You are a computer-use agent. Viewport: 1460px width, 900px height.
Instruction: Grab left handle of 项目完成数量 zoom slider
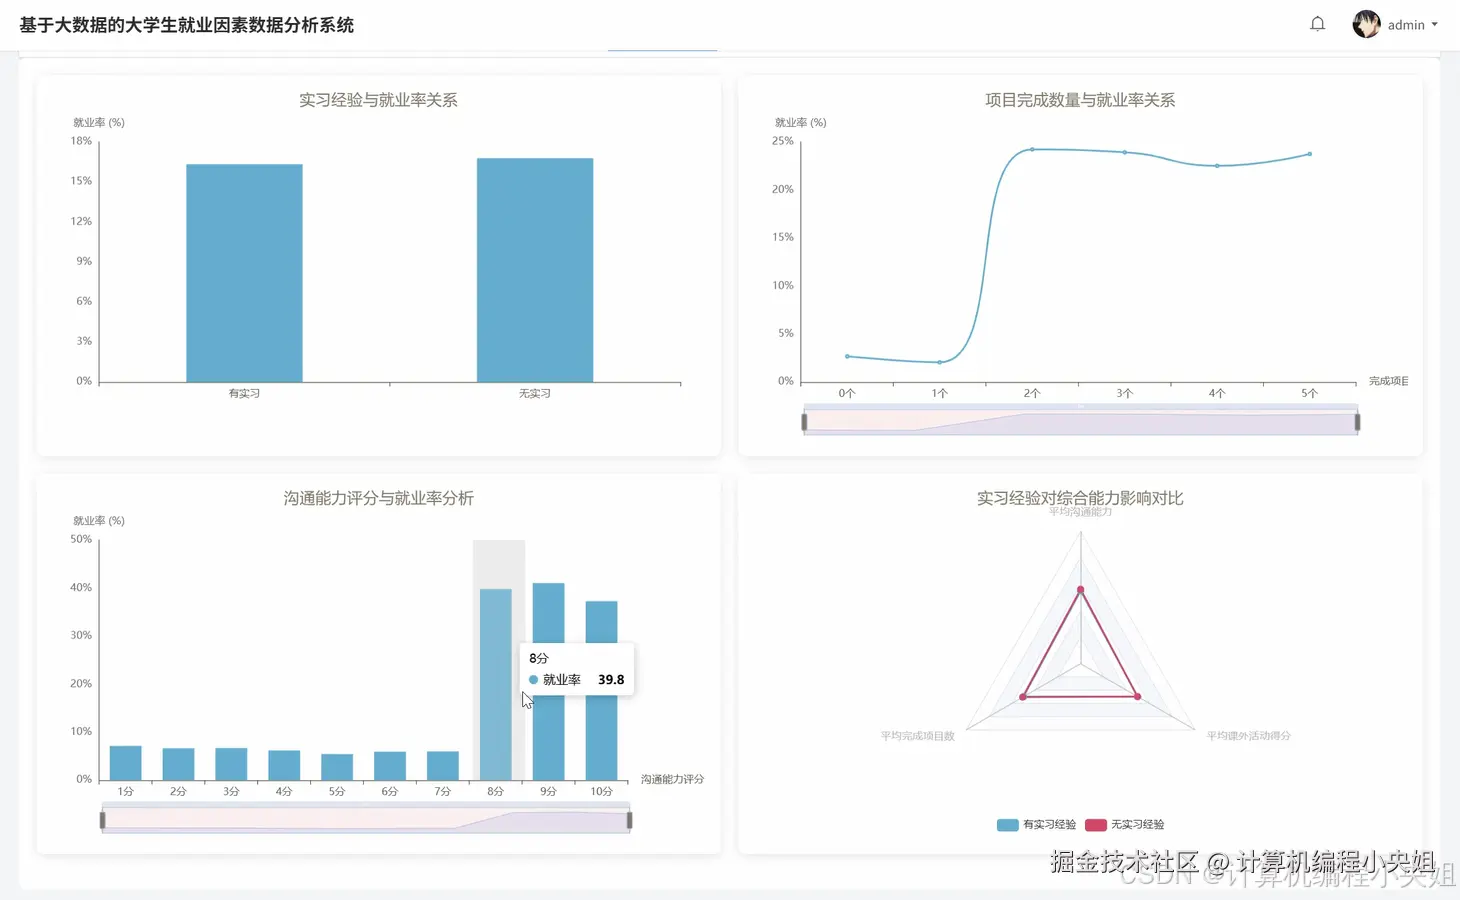[x=804, y=422]
